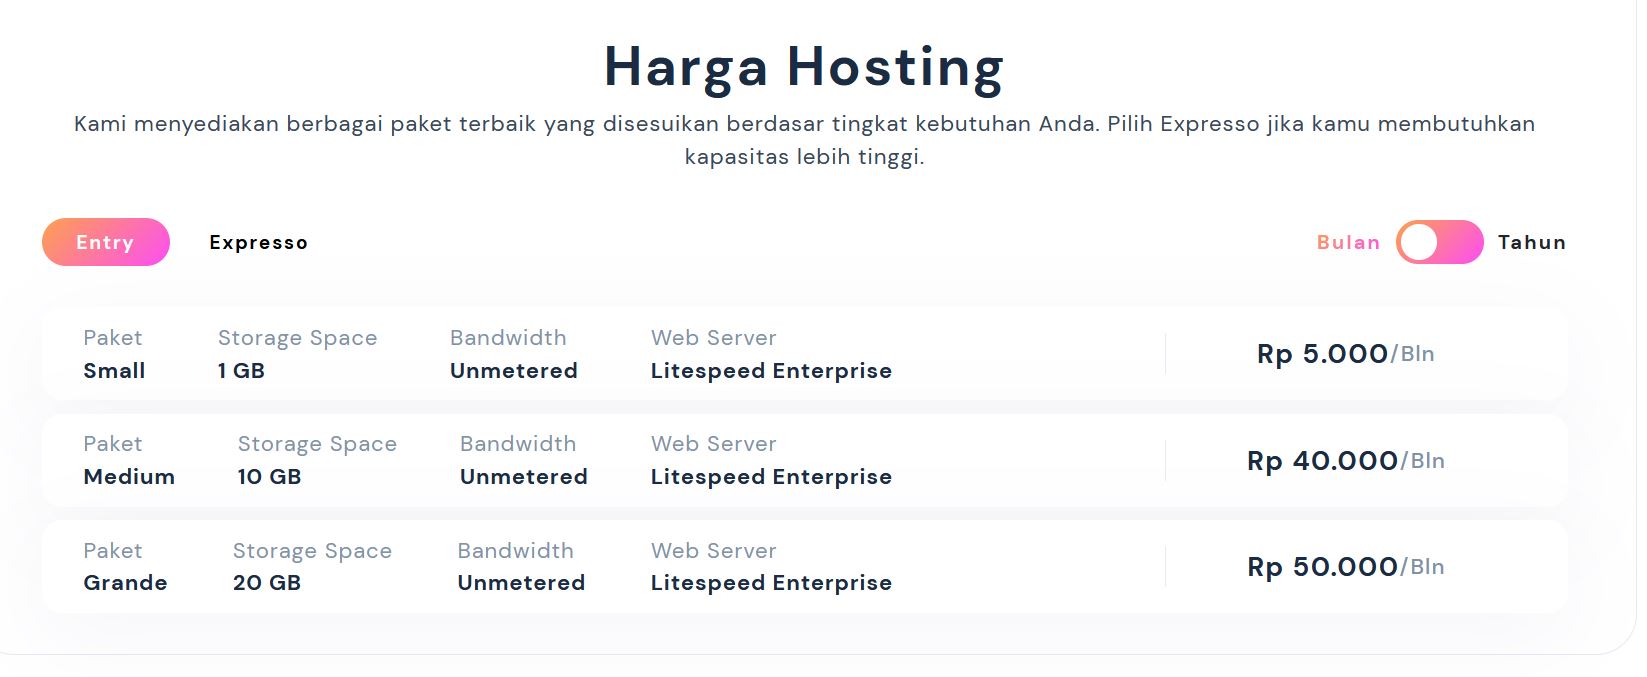Click the Small plan name
This screenshot has height=677, width=1647.
pos(113,370)
